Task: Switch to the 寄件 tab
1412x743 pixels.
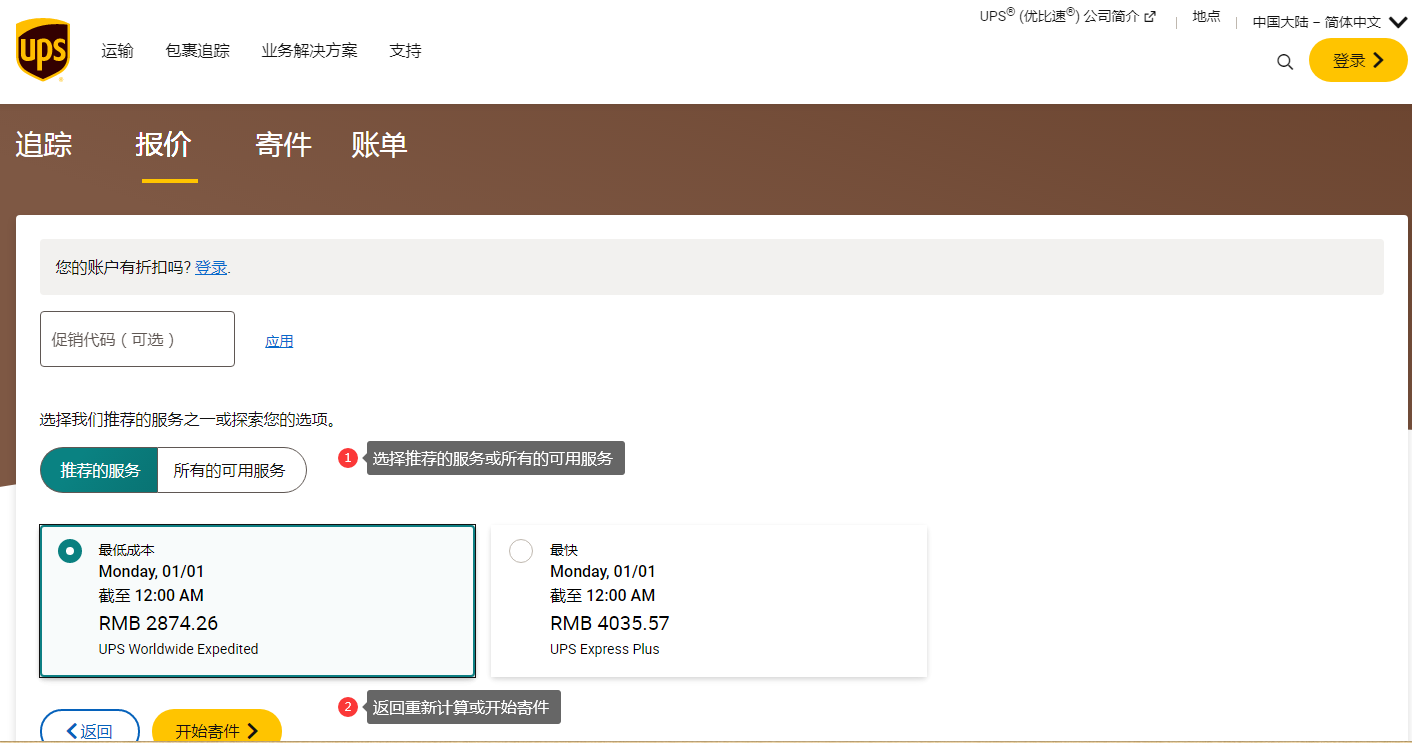Action: tap(283, 145)
